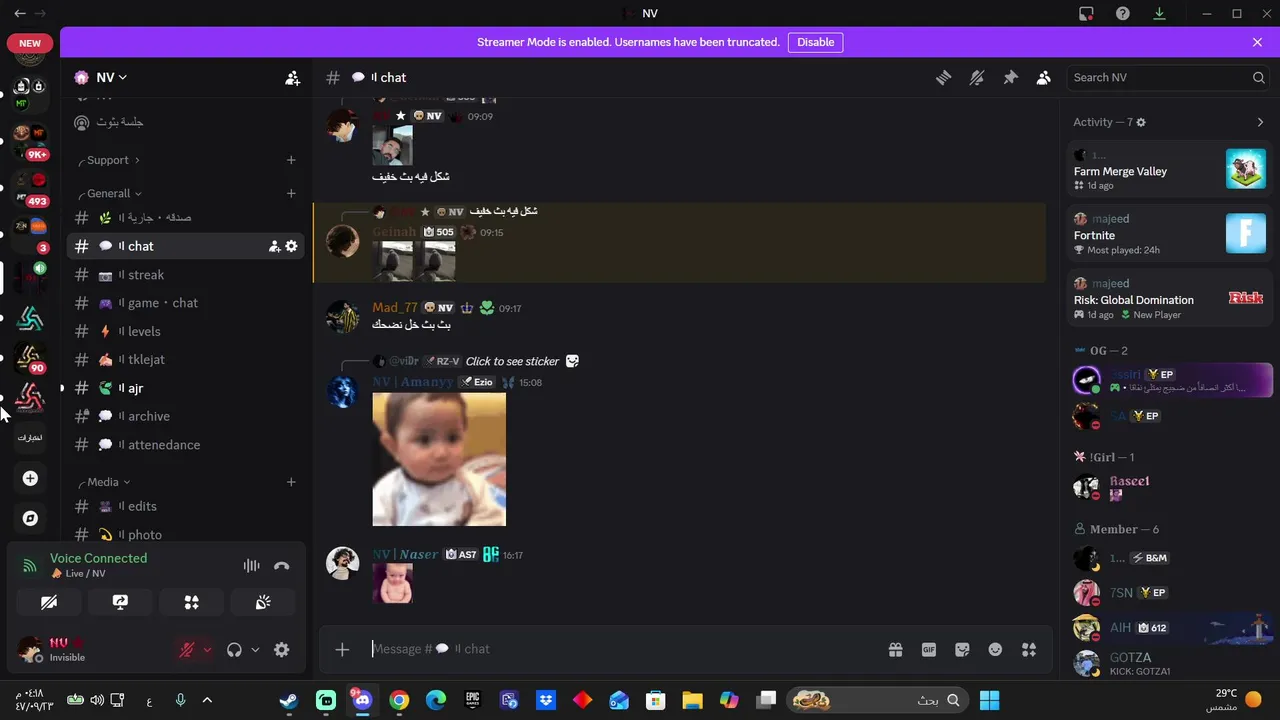Open emoji picker in message bar

tap(995, 649)
